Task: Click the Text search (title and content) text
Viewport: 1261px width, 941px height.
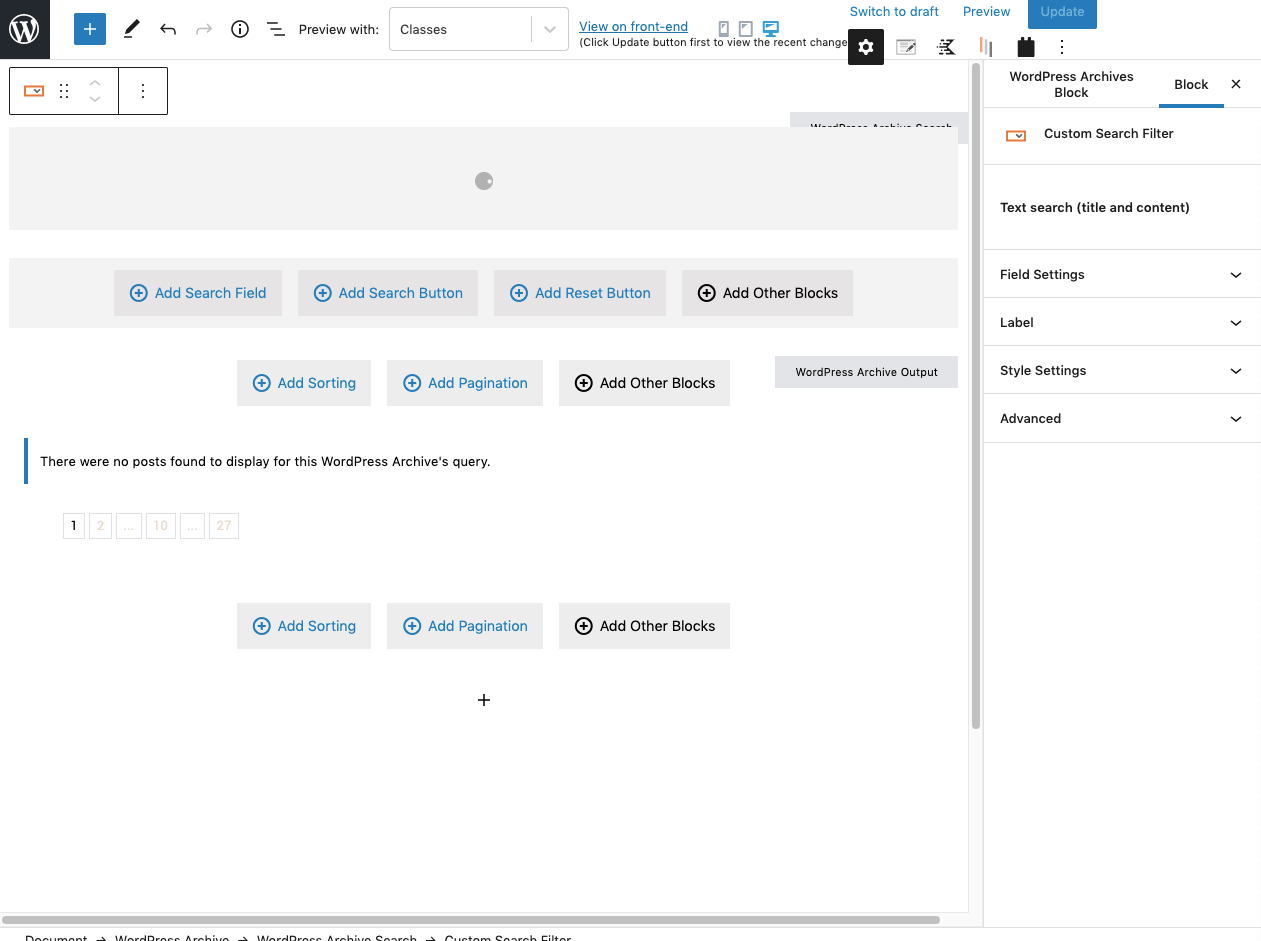Action: tap(1095, 208)
